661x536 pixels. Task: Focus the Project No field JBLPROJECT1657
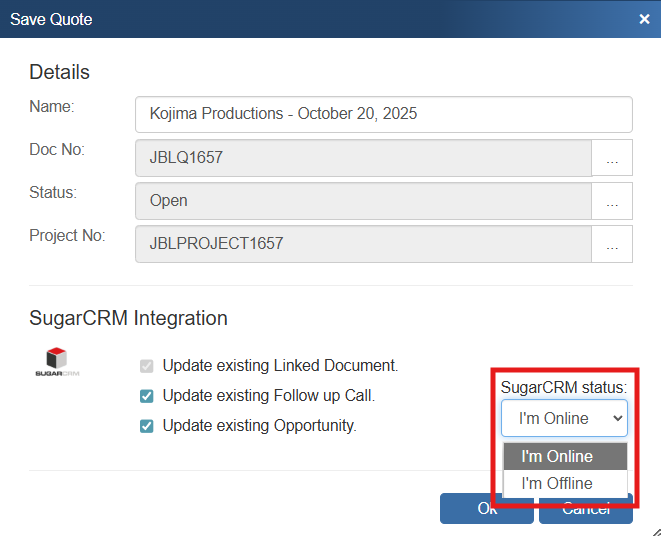click(363, 244)
